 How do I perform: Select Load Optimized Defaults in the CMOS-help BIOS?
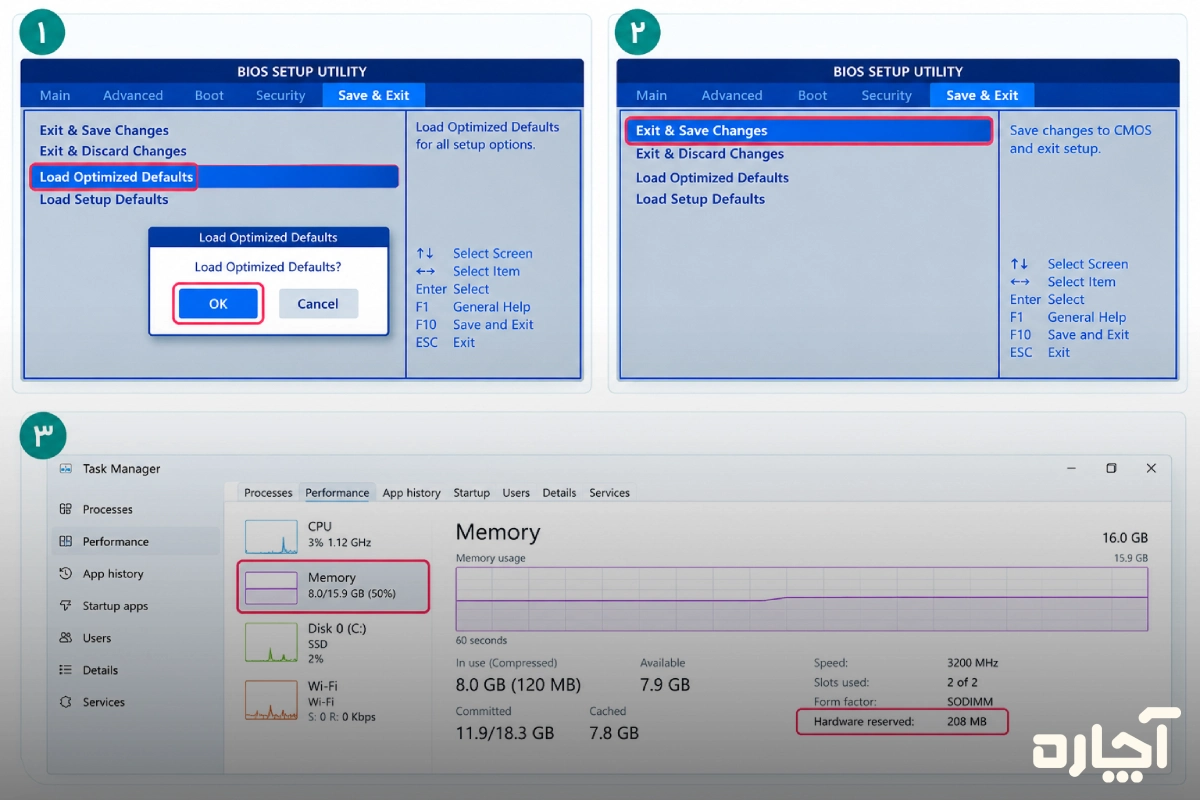pos(712,178)
